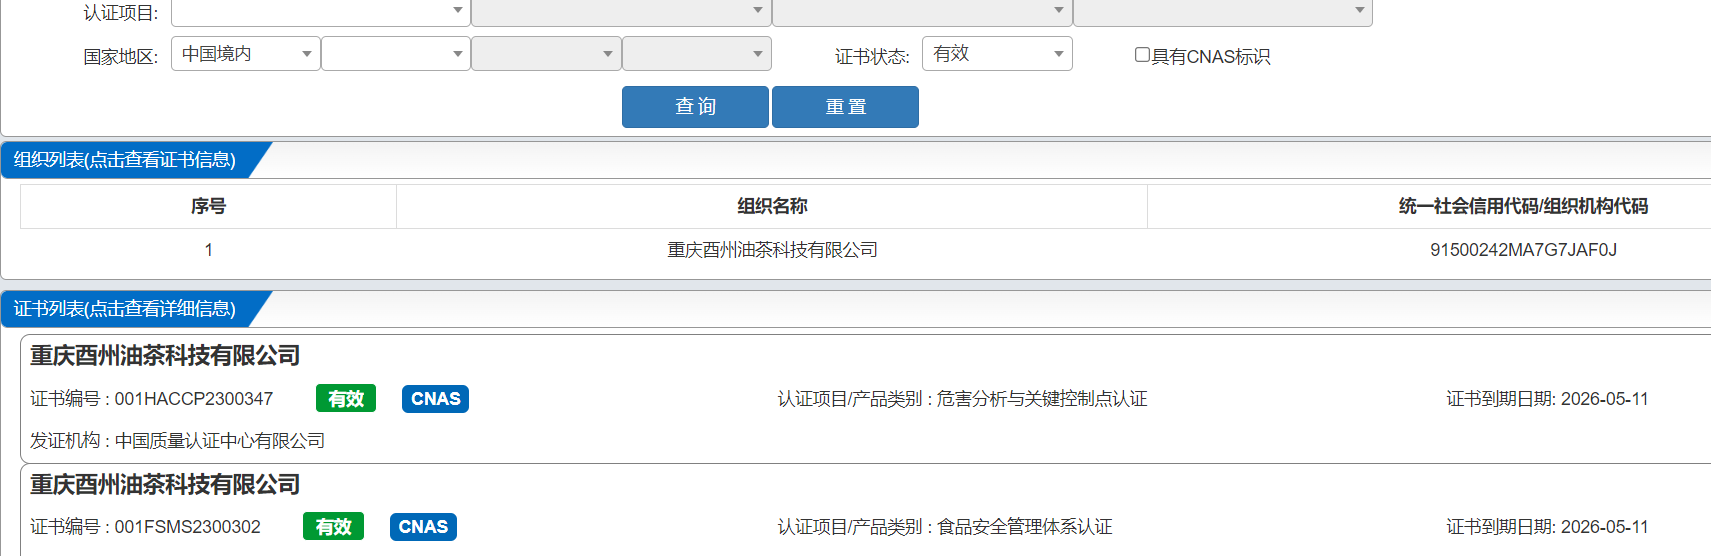Click the credit code 91500242MA7G7JAF0J
This screenshot has height=556, width=1711.
[1523, 250]
